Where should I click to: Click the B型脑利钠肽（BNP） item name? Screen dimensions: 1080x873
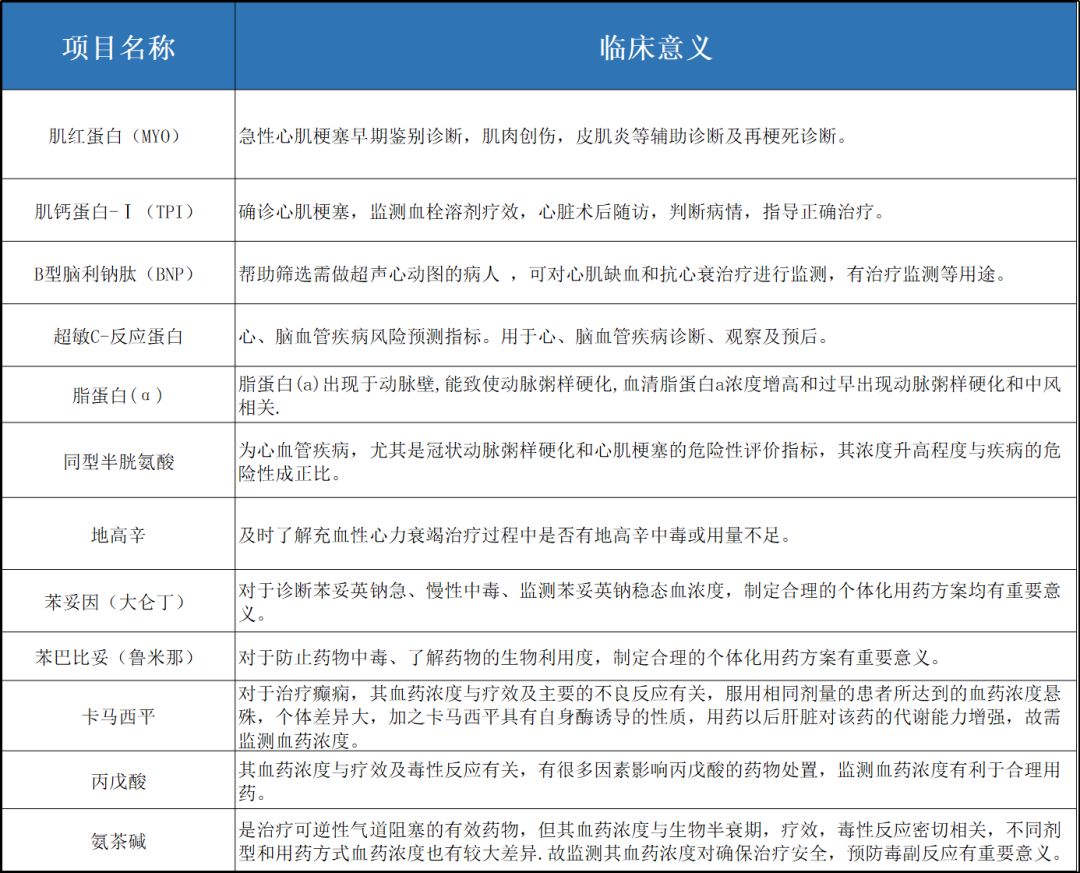tap(118, 274)
